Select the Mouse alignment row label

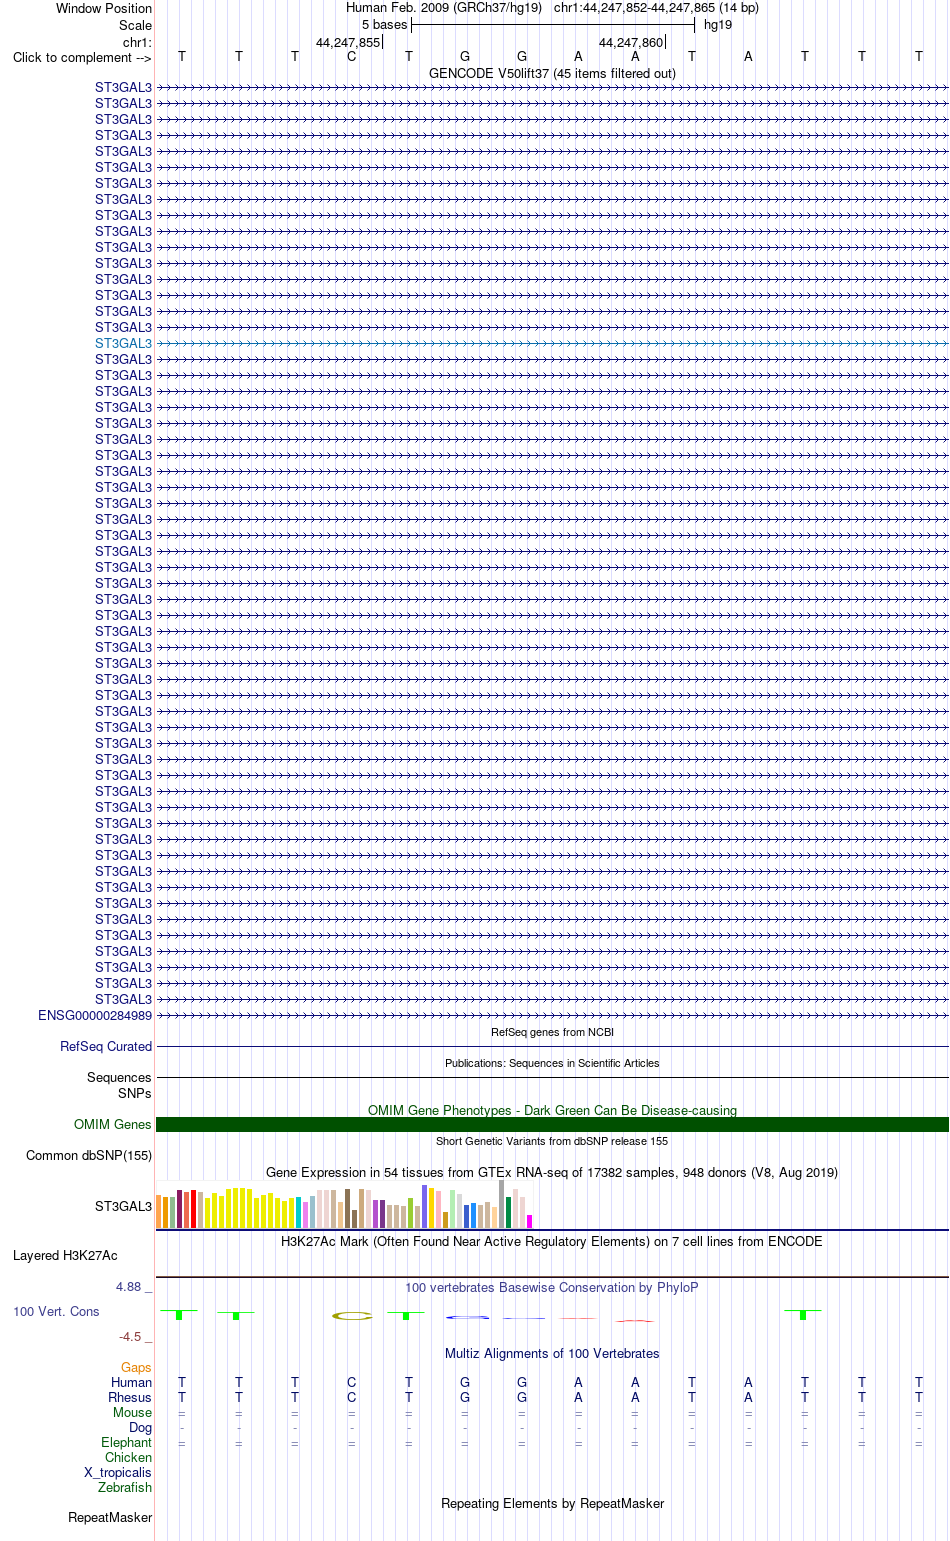(x=133, y=1413)
